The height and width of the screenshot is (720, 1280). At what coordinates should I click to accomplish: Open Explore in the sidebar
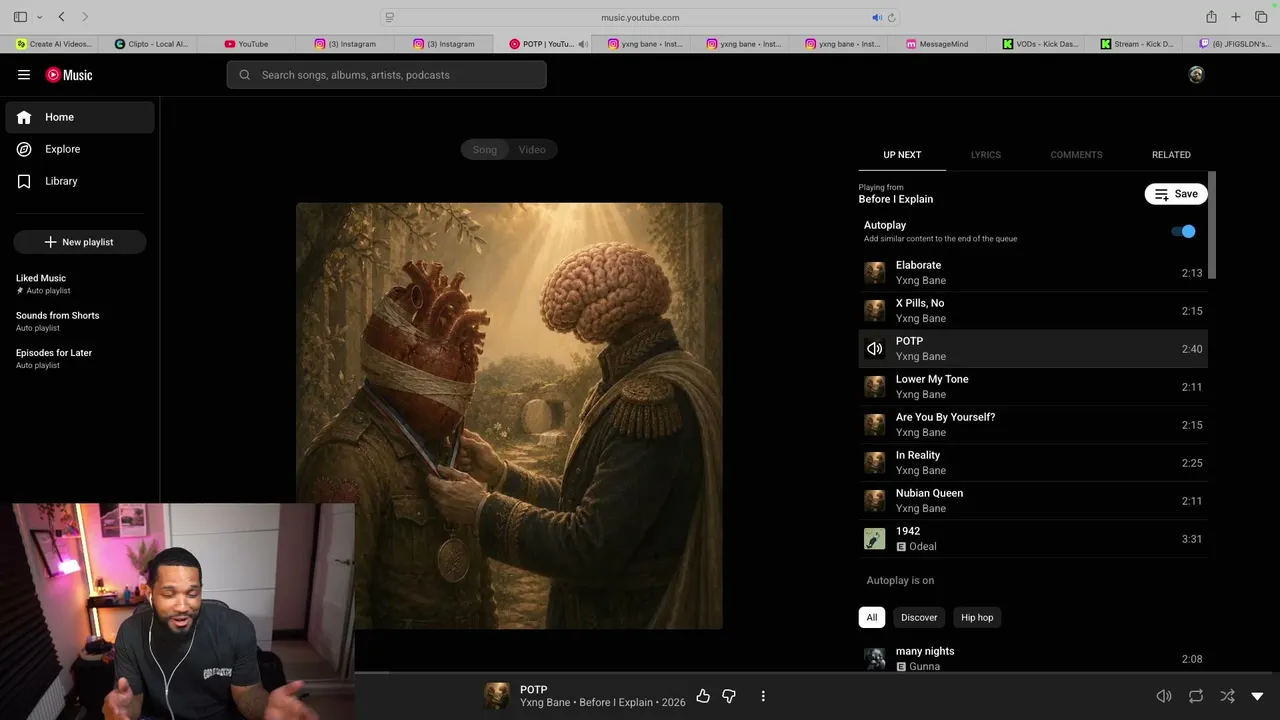pyautogui.click(x=80, y=149)
